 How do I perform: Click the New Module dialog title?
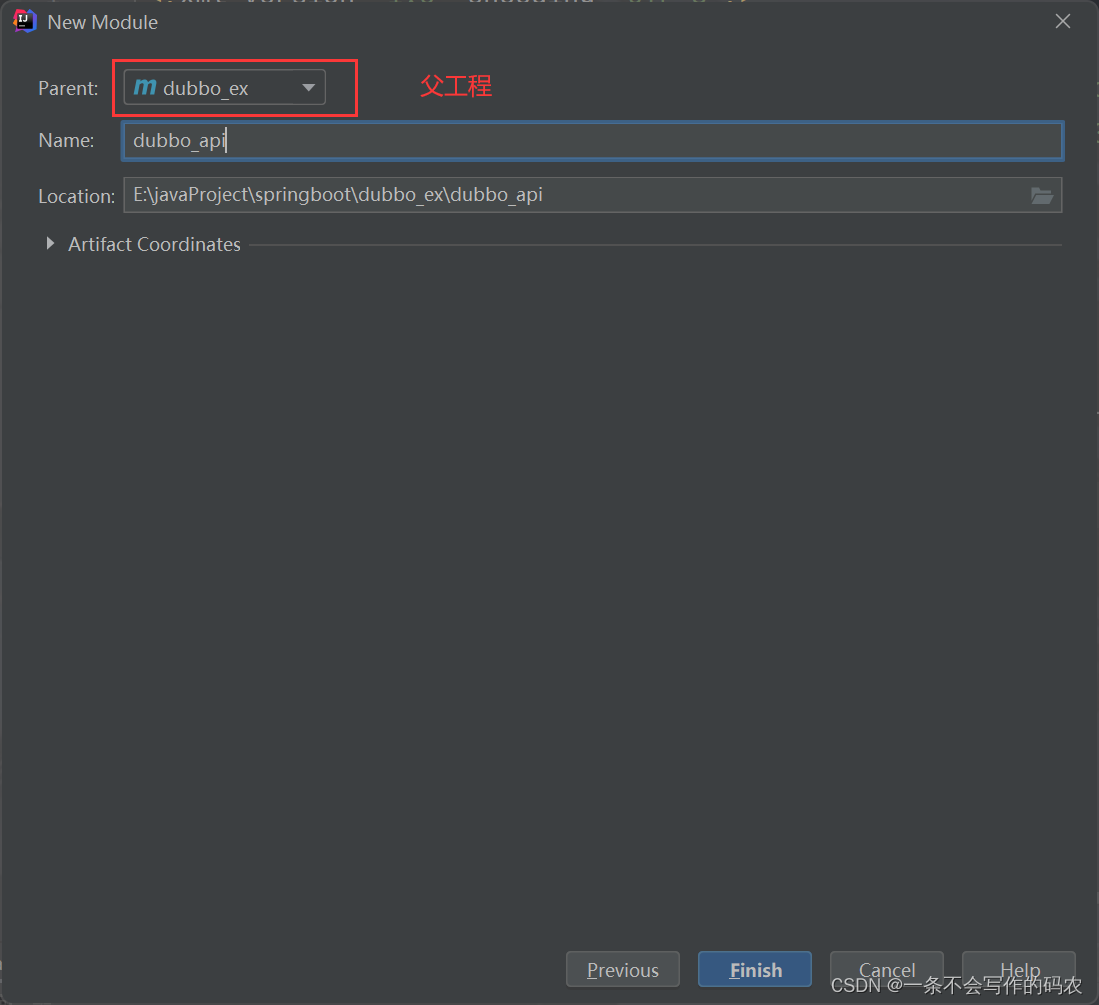pos(102,21)
